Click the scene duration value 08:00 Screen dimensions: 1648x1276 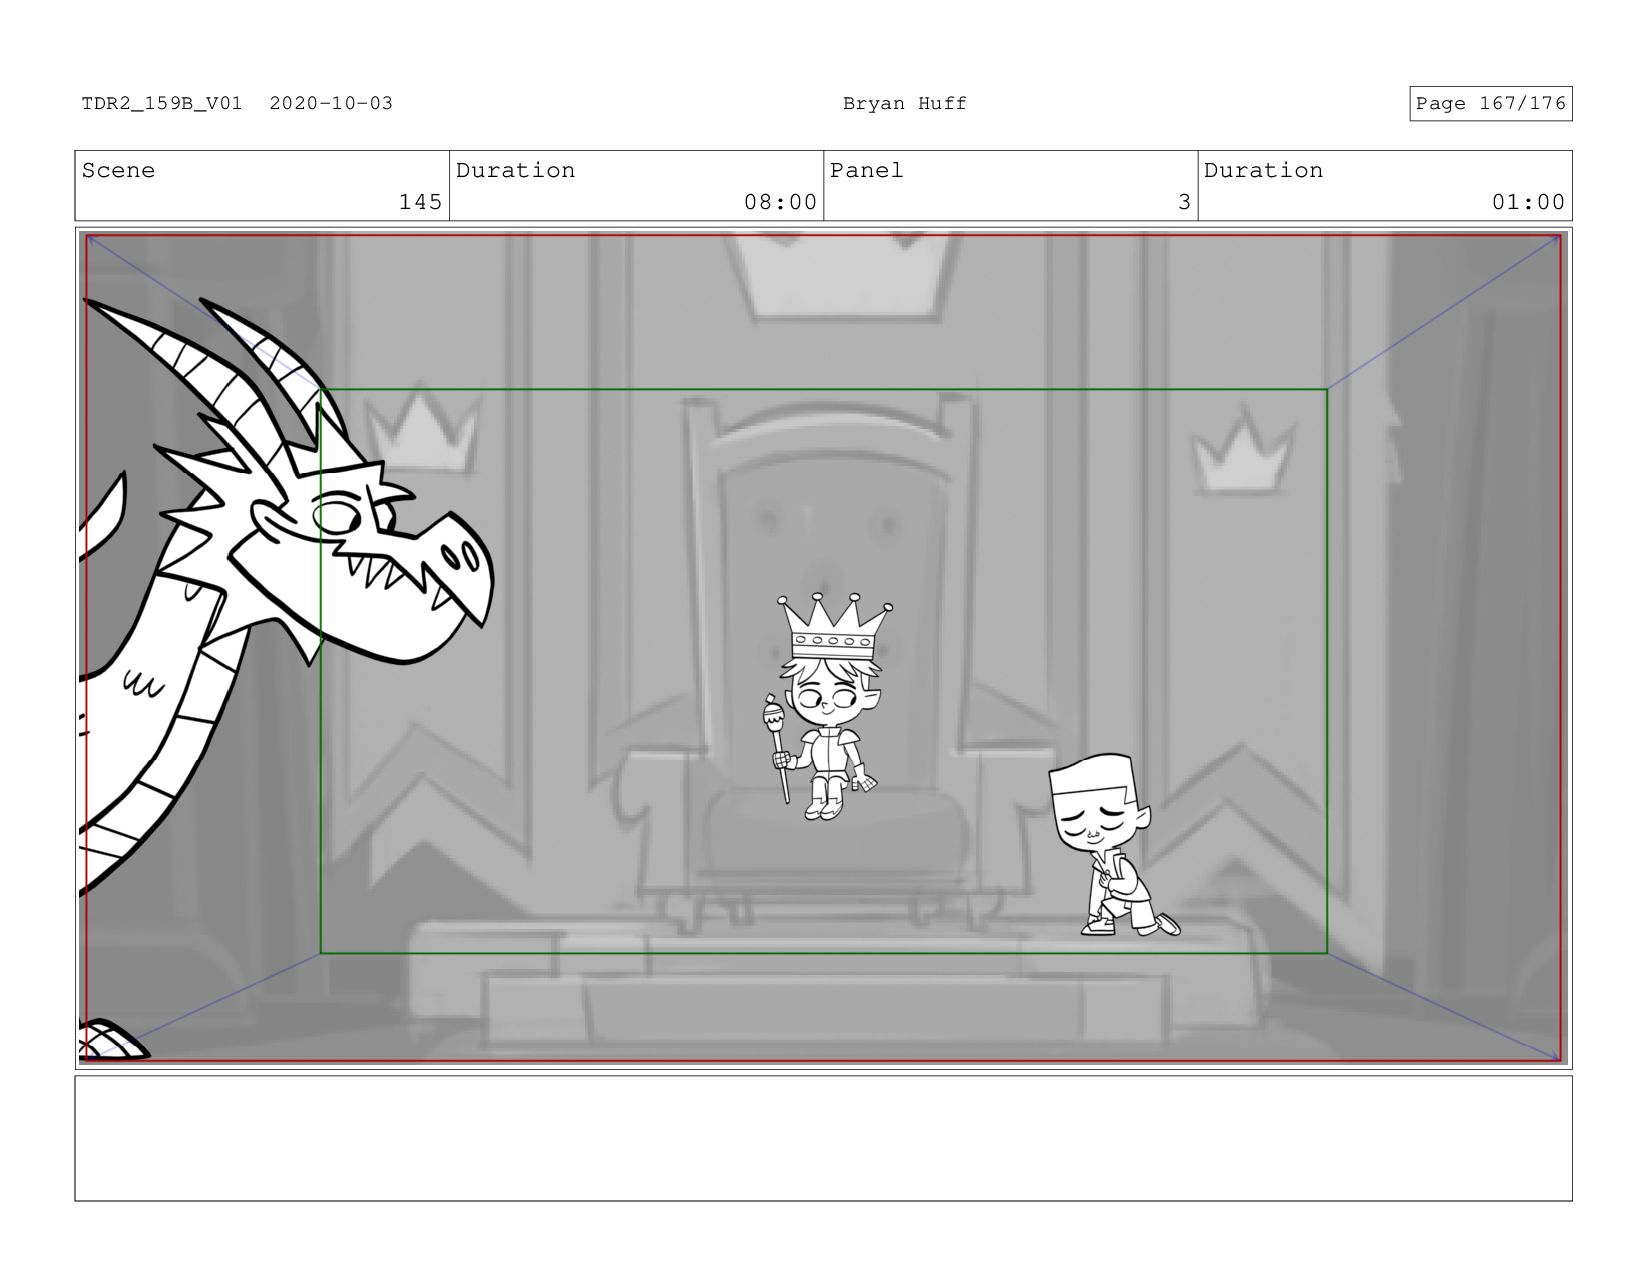780,202
